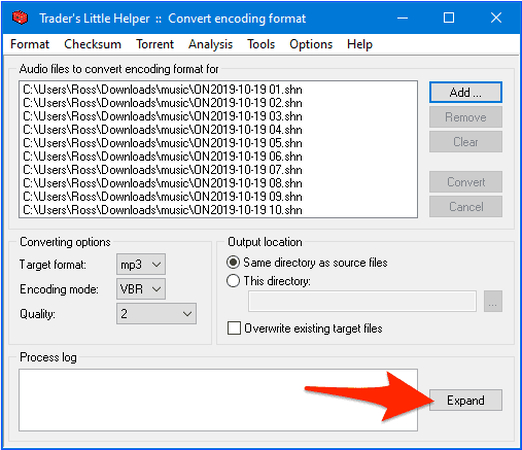Click the Trader's Little Helper app icon

[x=20, y=18]
